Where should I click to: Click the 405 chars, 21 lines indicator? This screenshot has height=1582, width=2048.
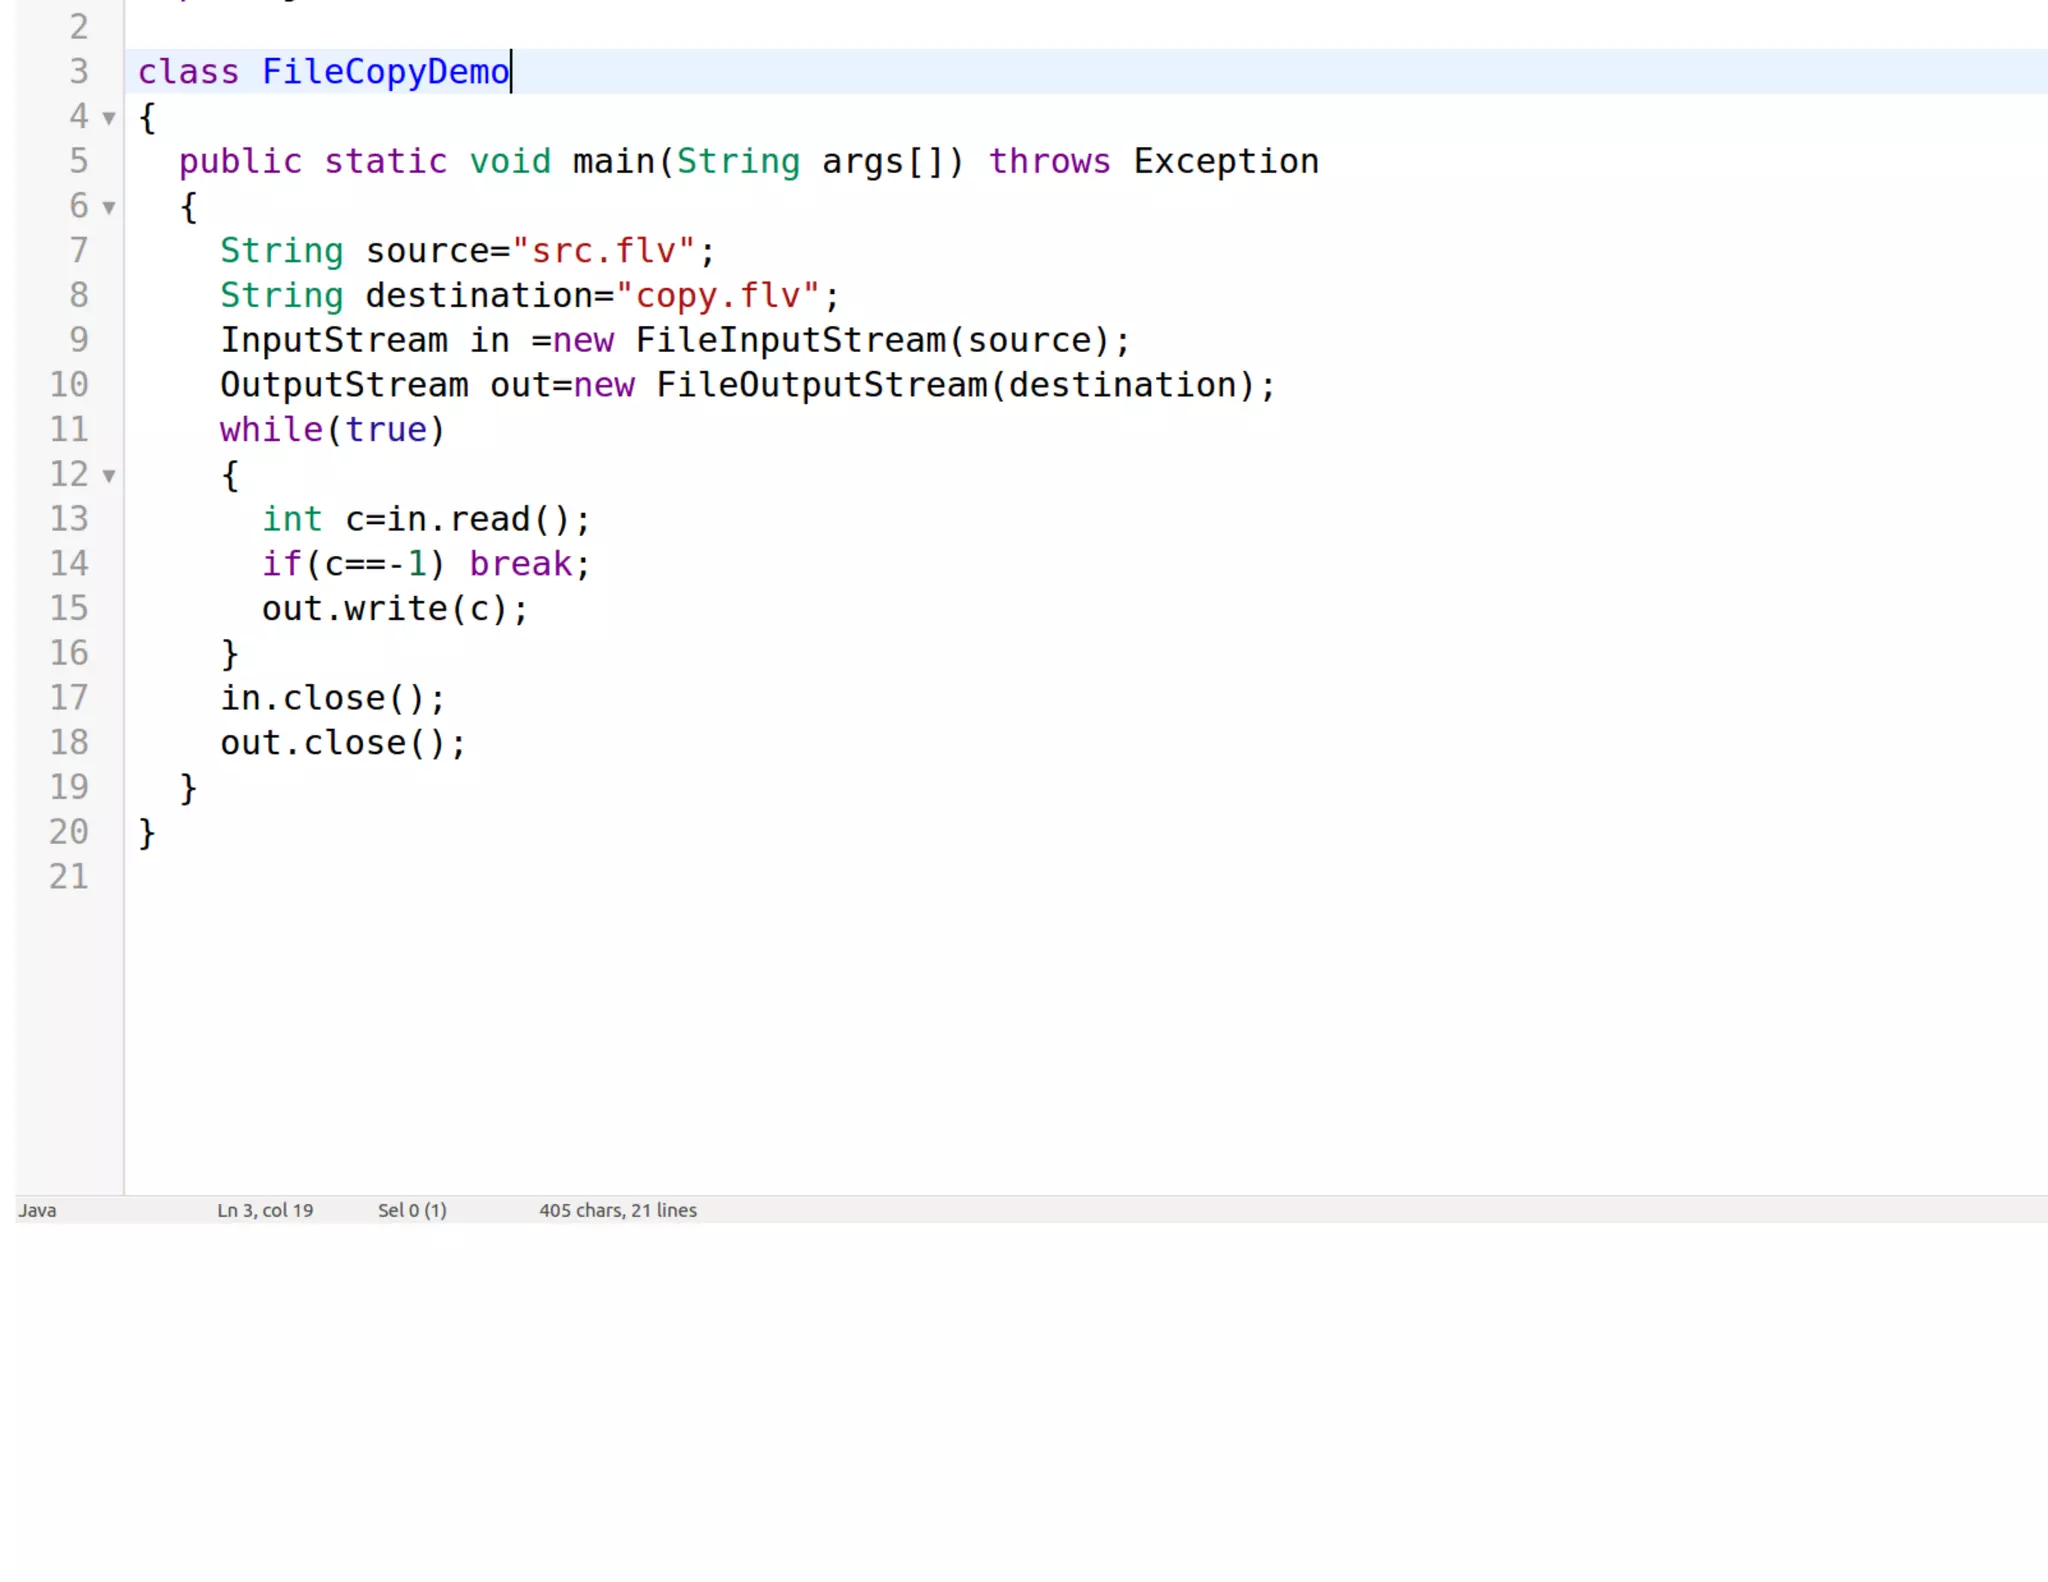(x=618, y=1210)
